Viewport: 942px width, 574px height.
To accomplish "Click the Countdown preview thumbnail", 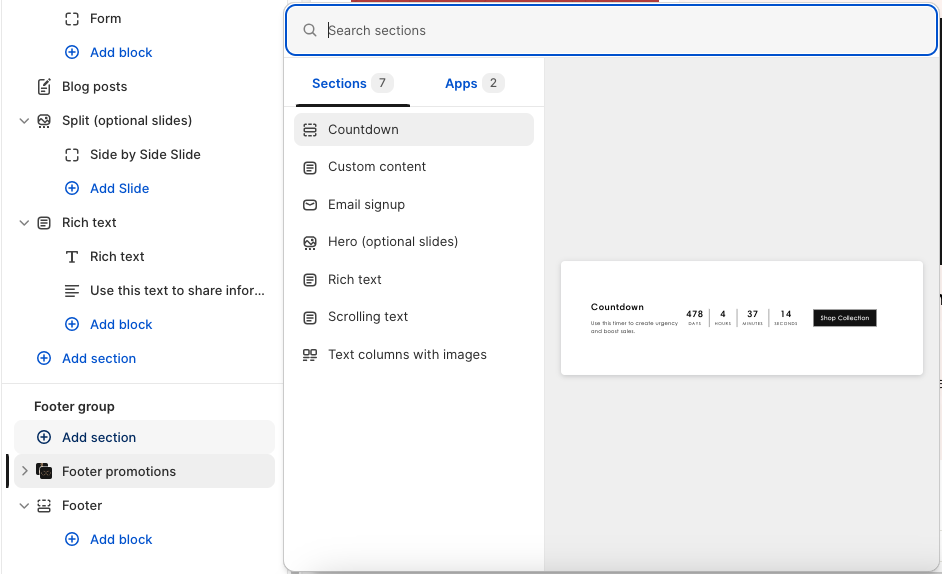I will click(741, 318).
